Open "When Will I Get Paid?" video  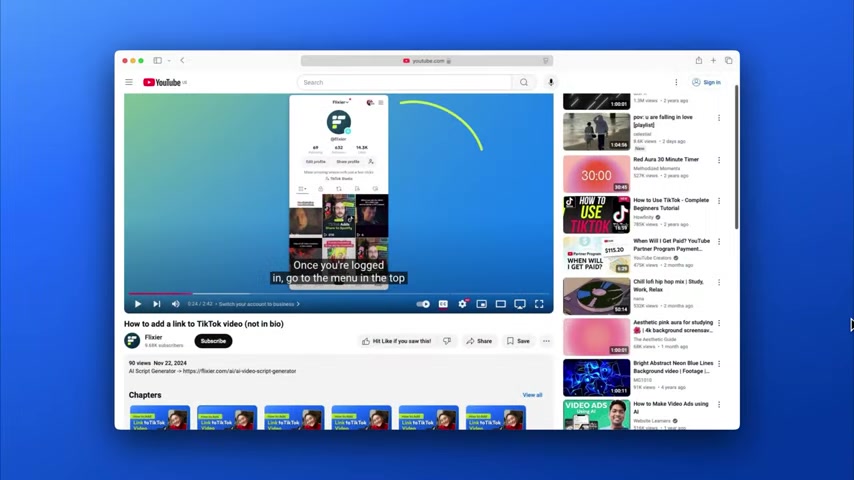672,245
